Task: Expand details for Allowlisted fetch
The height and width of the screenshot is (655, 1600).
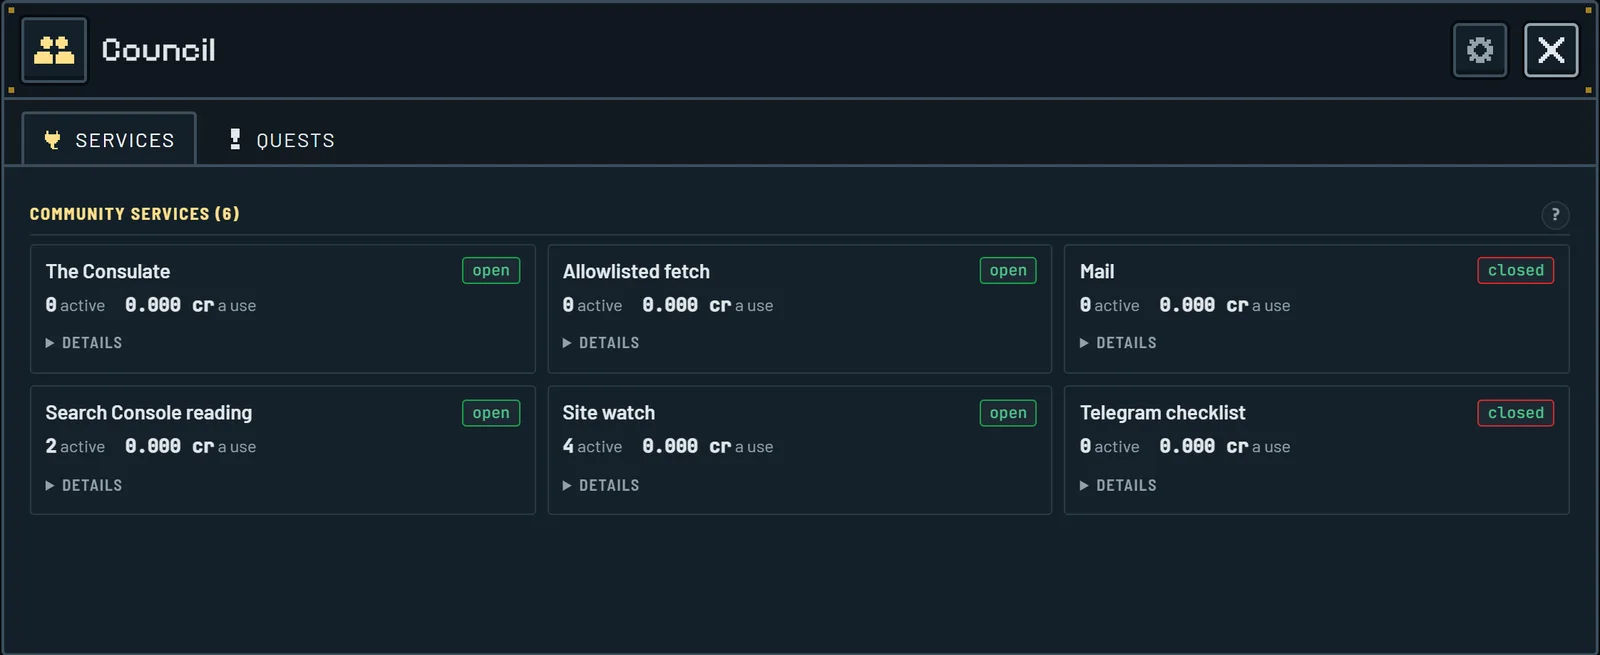Action: coord(601,343)
